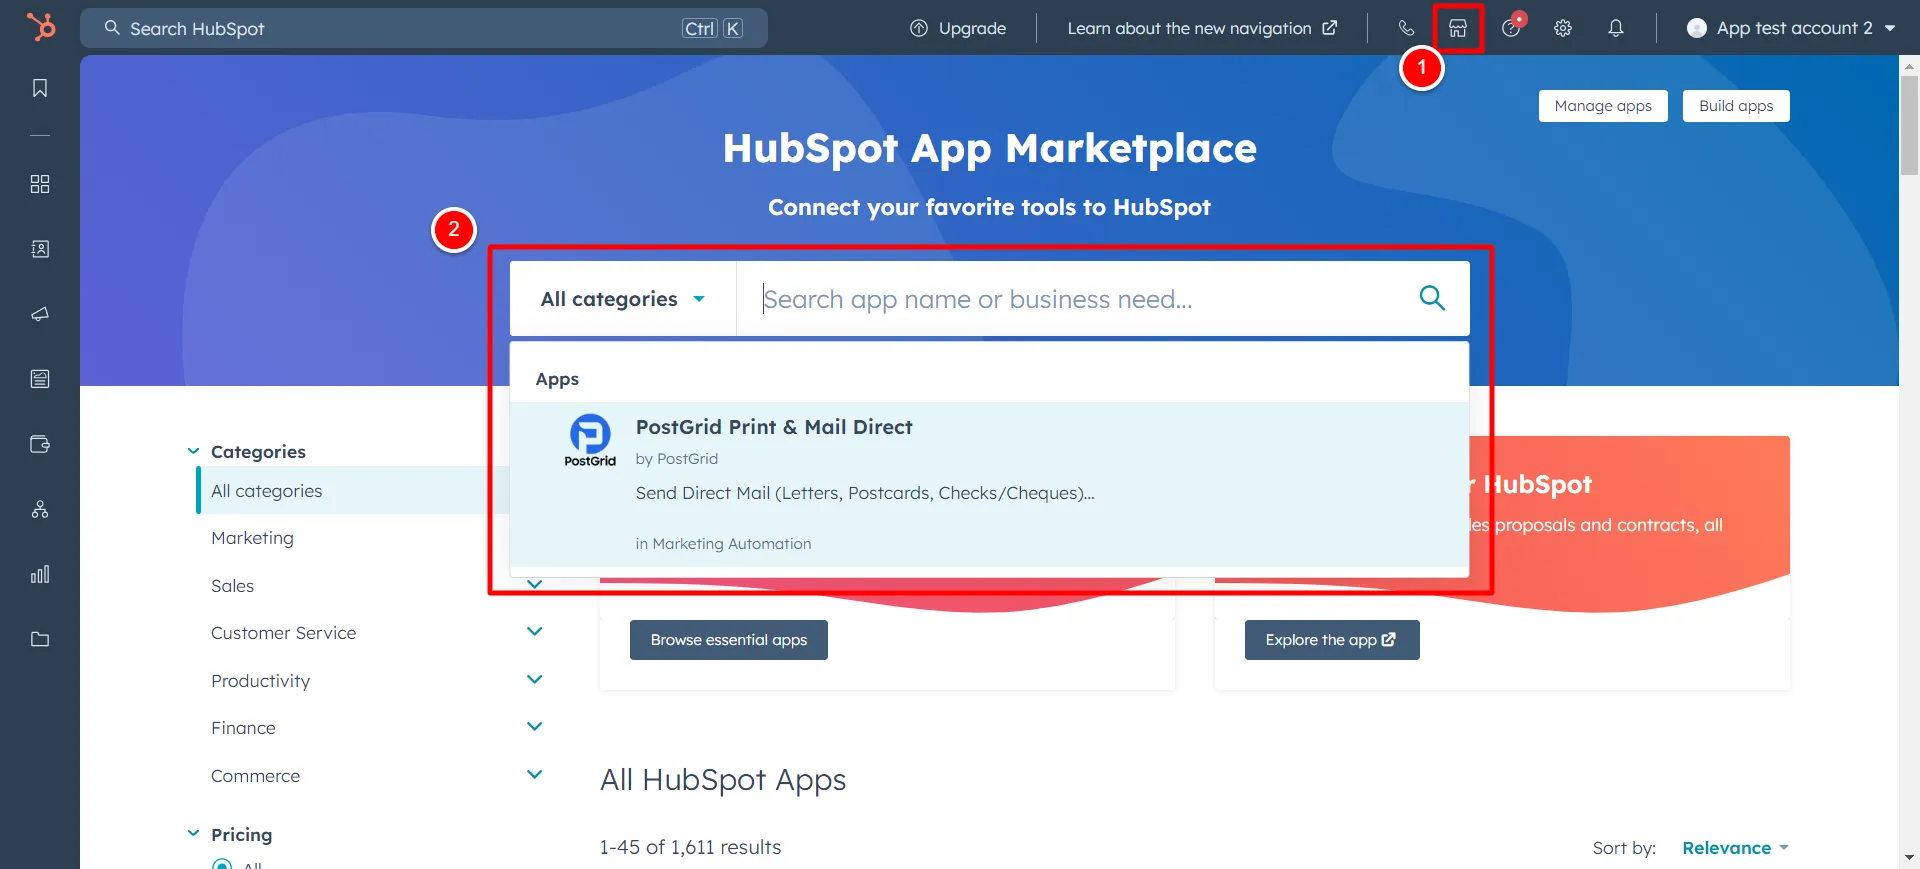
Task: Open the All categories dropdown
Action: point(623,299)
